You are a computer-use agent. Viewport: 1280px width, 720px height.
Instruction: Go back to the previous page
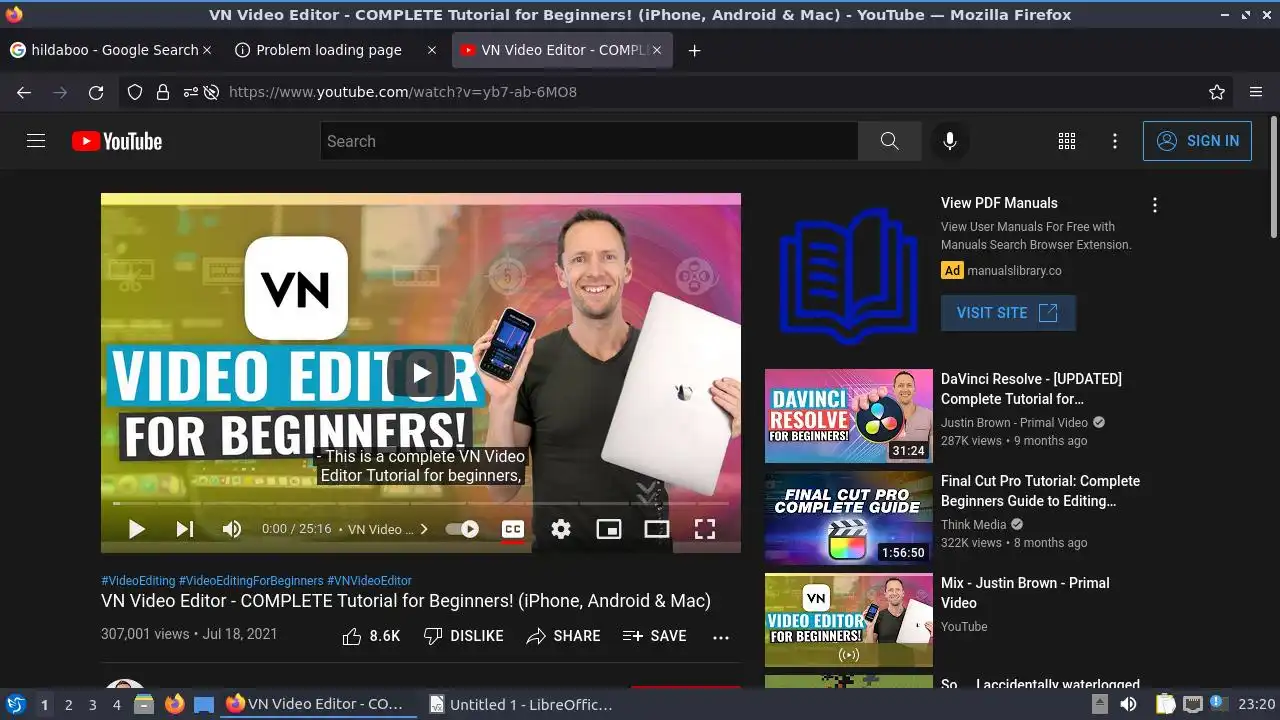click(24, 92)
